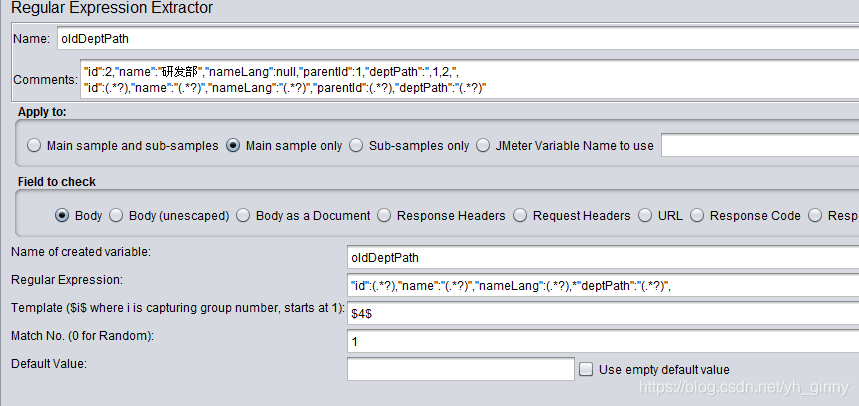Select Main sample and sub-samples radio
This screenshot has height=406, width=859.
click(x=34, y=146)
